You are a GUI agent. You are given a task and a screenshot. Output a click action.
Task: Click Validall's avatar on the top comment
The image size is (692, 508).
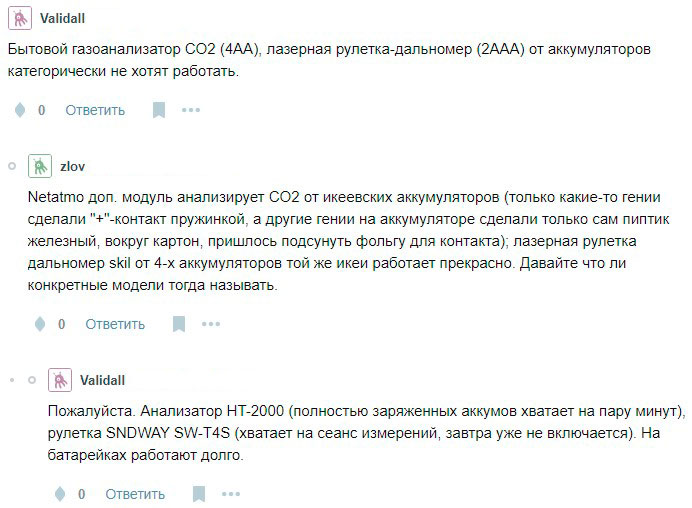point(19,17)
